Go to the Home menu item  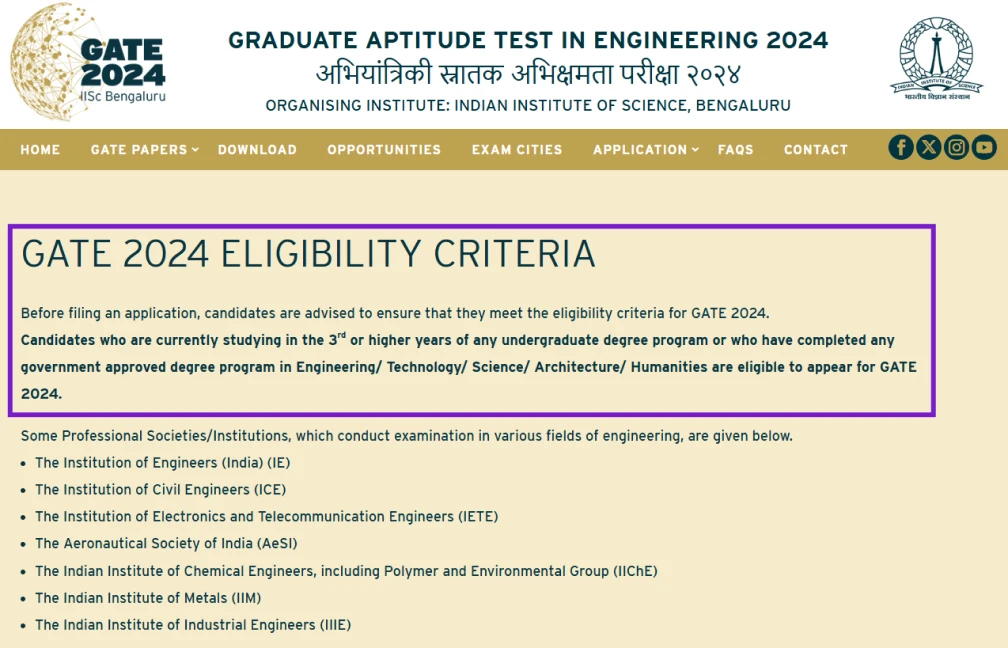40,150
